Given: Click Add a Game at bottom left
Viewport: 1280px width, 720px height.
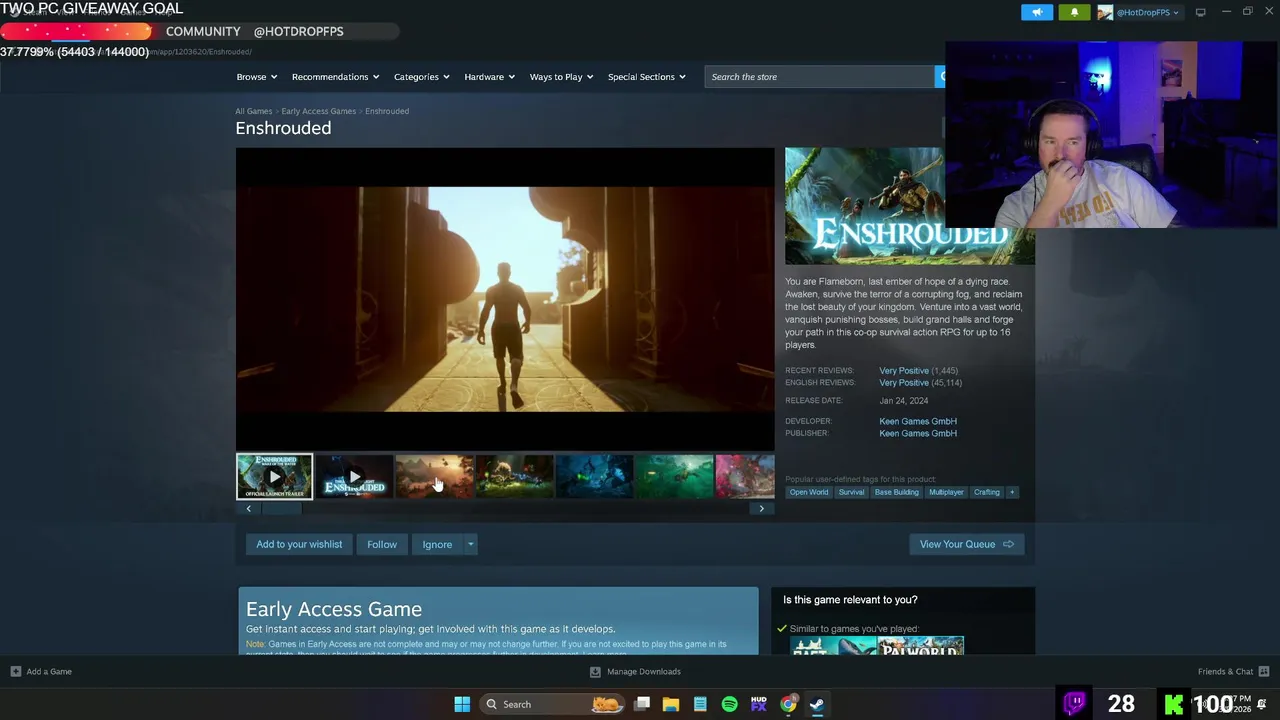Looking at the screenshot, I should [x=41, y=671].
